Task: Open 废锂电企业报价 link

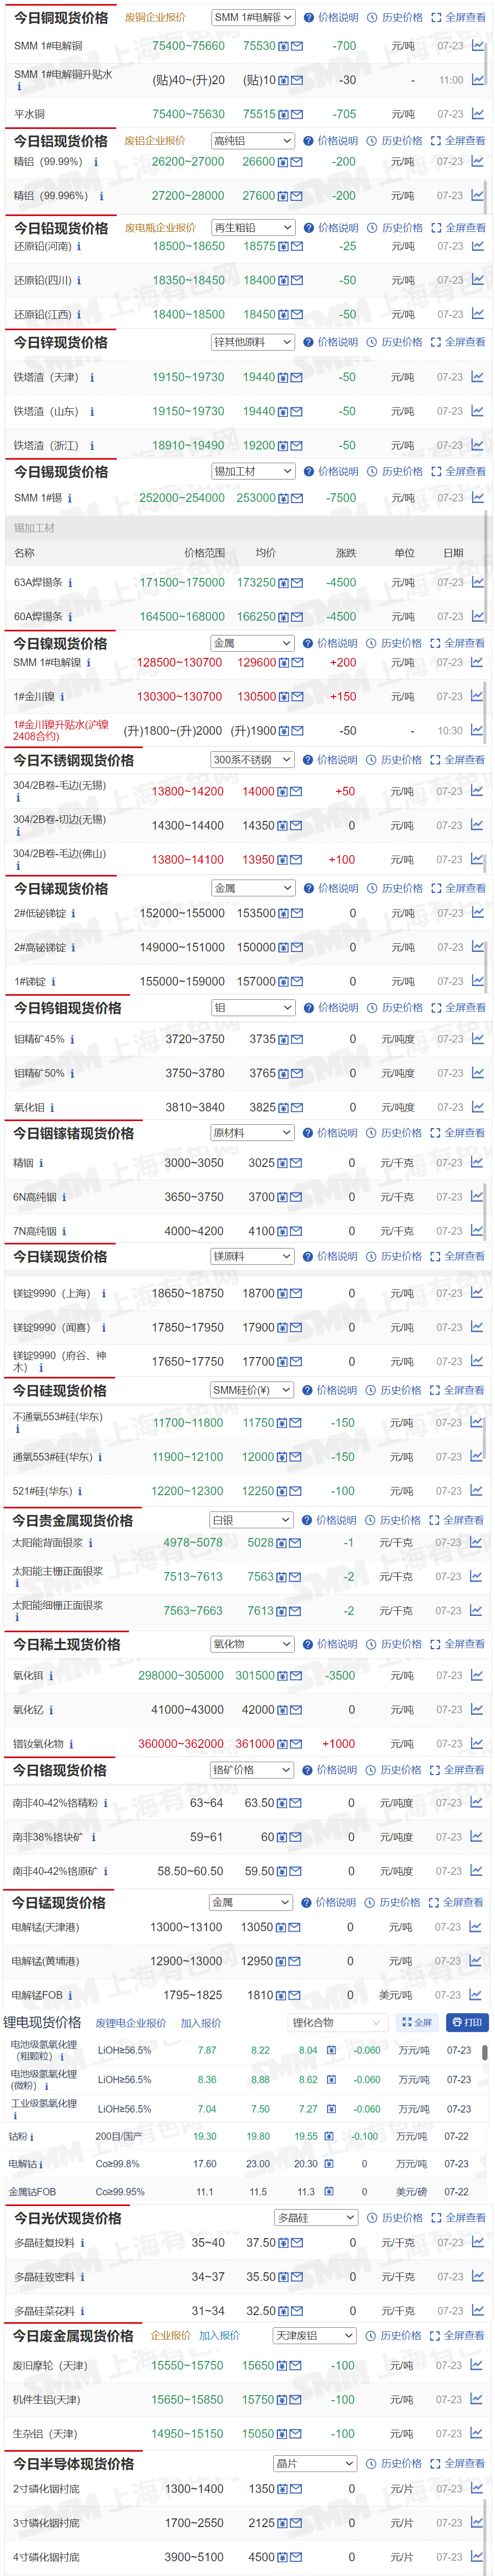Action: (x=131, y=2023)
